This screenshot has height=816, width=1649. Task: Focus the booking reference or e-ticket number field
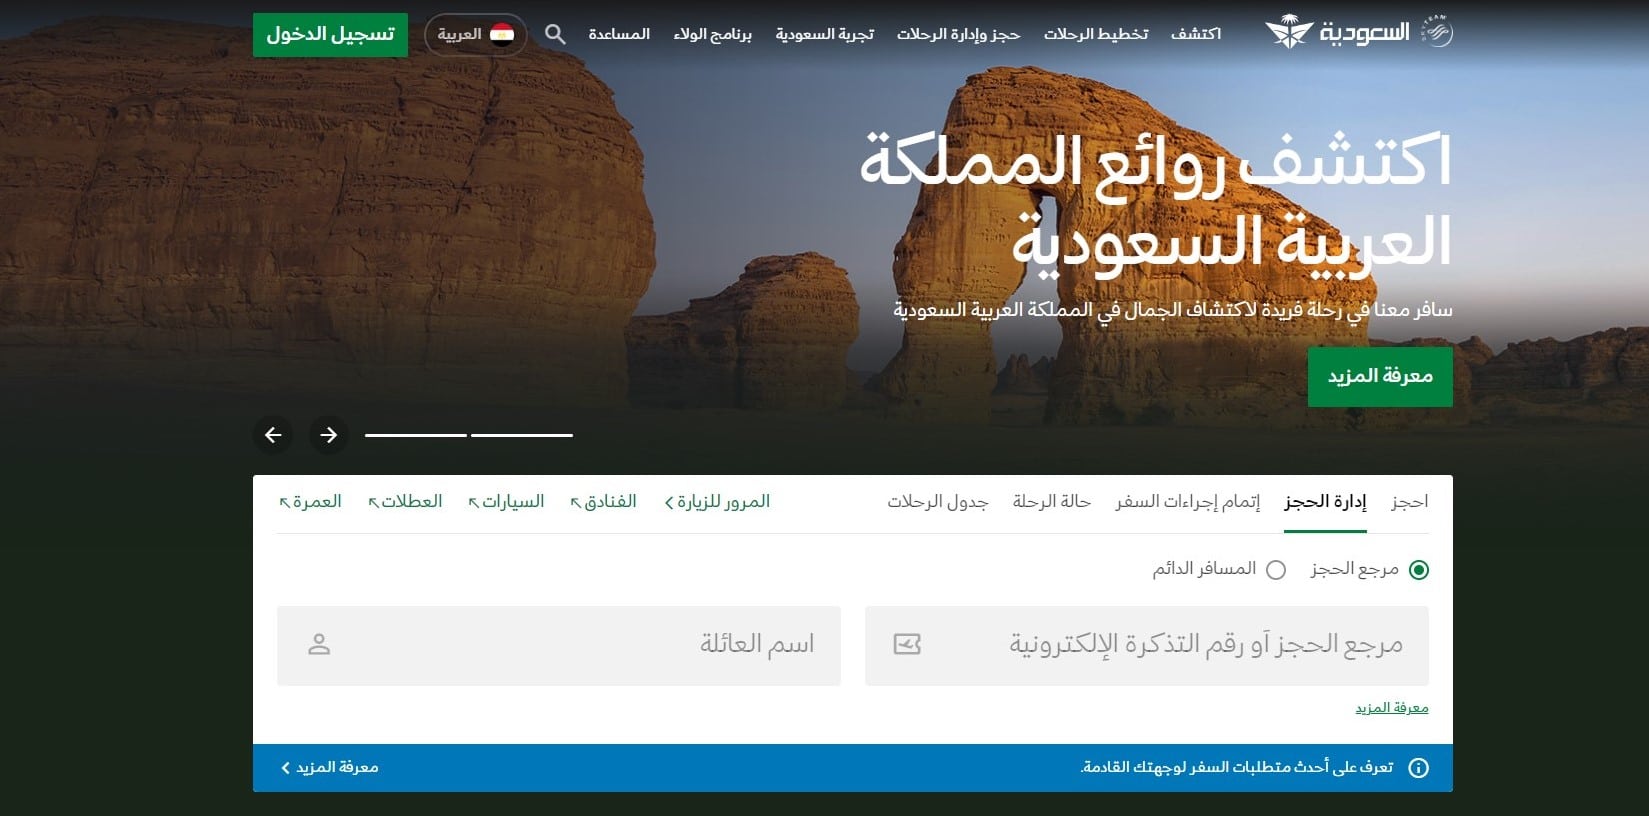click(1147, 645)
